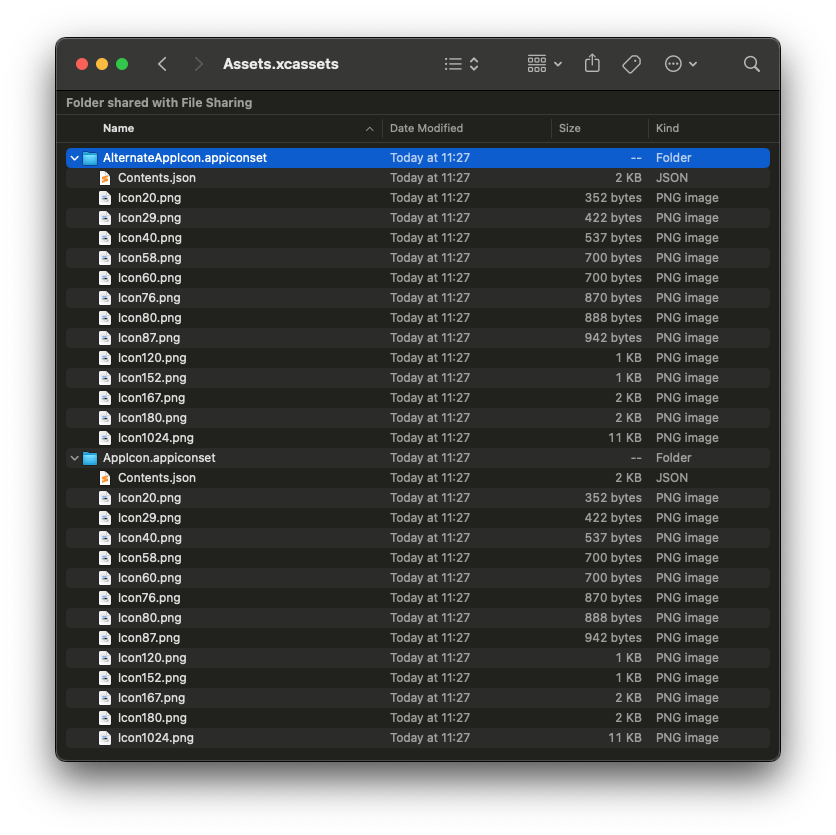The width and height of the screenshot is (836, 835).
Task: Select Icon167.png in the AlternateAppIcon folder
Action: tap(418, 398)
